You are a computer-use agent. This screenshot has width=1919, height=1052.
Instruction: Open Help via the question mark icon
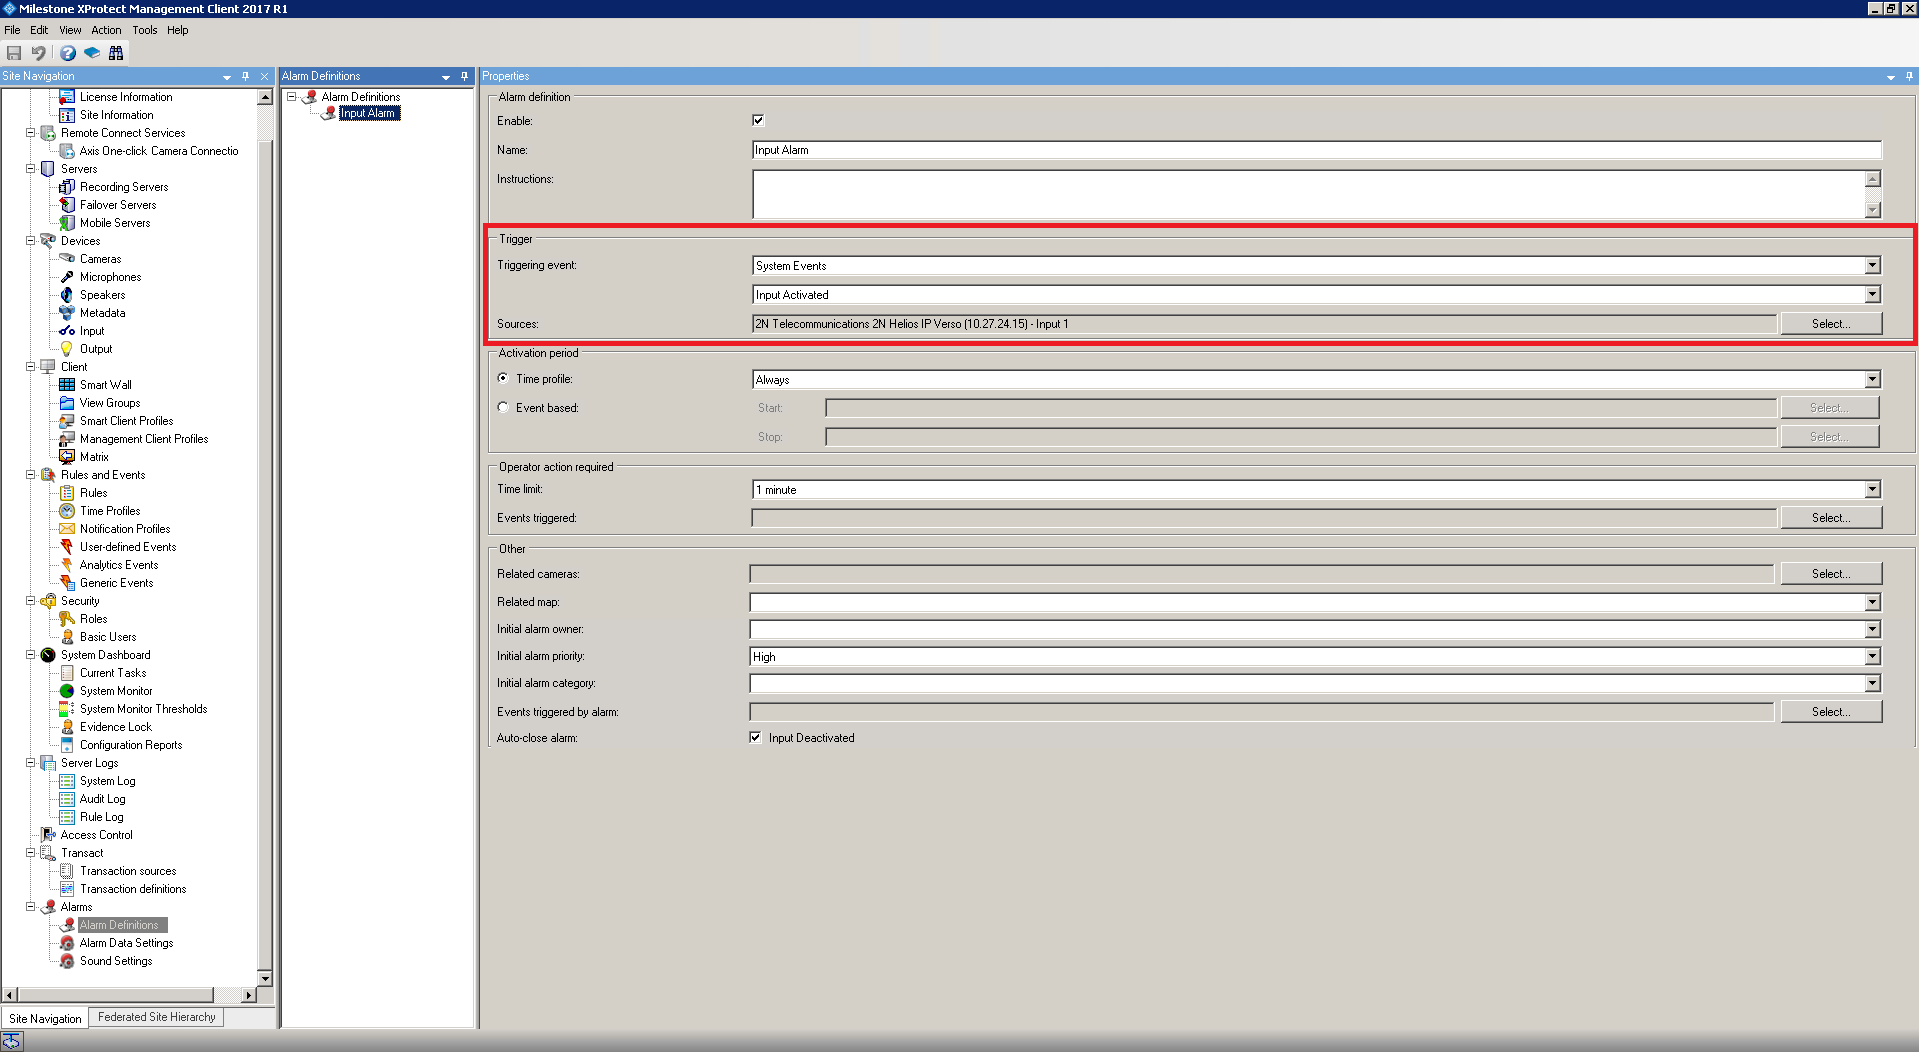[x=67, y=53]
